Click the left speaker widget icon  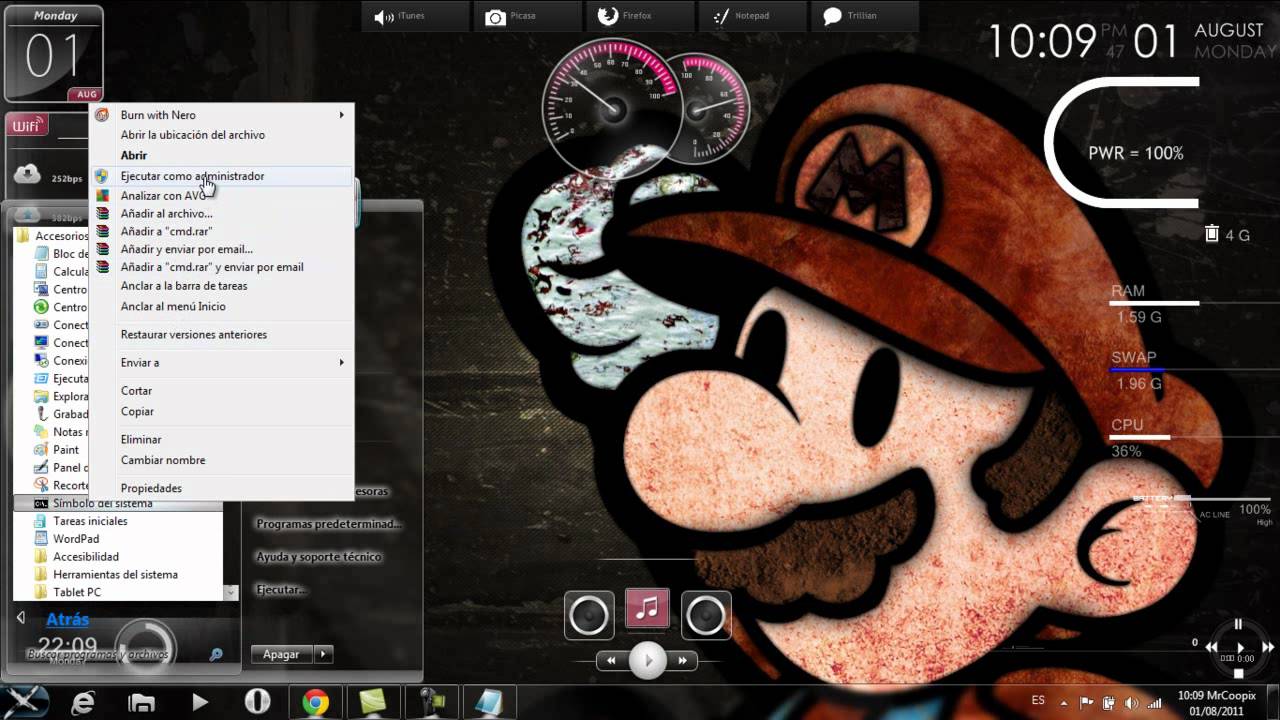tap(588, 614)
